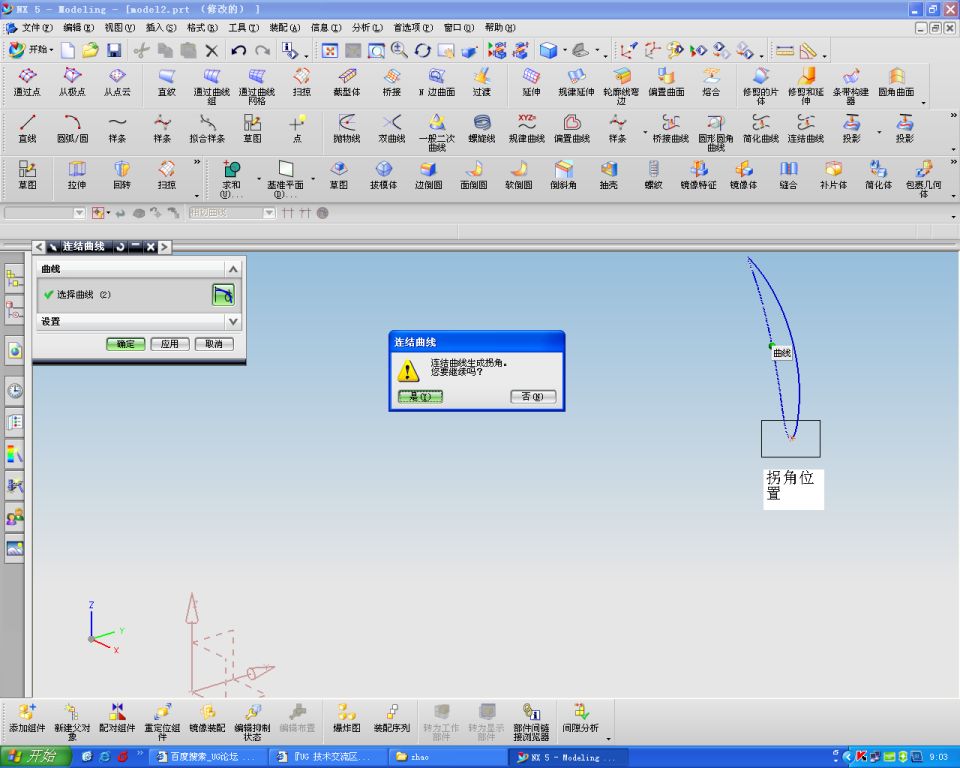This screenshot has height=768, width=960.
Task: Expand feature toolbar overflow chevron after 扫掠
Action: (x=197, y=162)
